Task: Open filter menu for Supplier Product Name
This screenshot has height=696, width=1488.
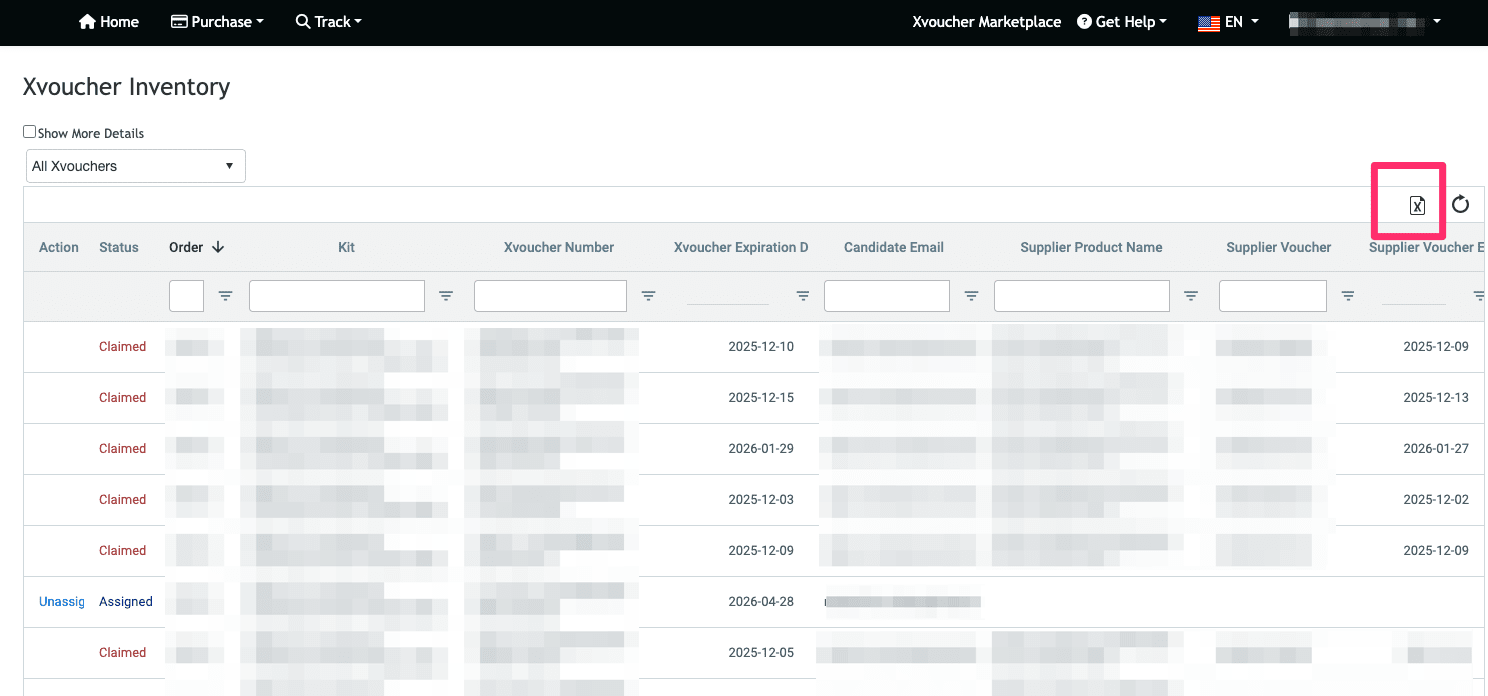Action: click(x=1191, y=296)
